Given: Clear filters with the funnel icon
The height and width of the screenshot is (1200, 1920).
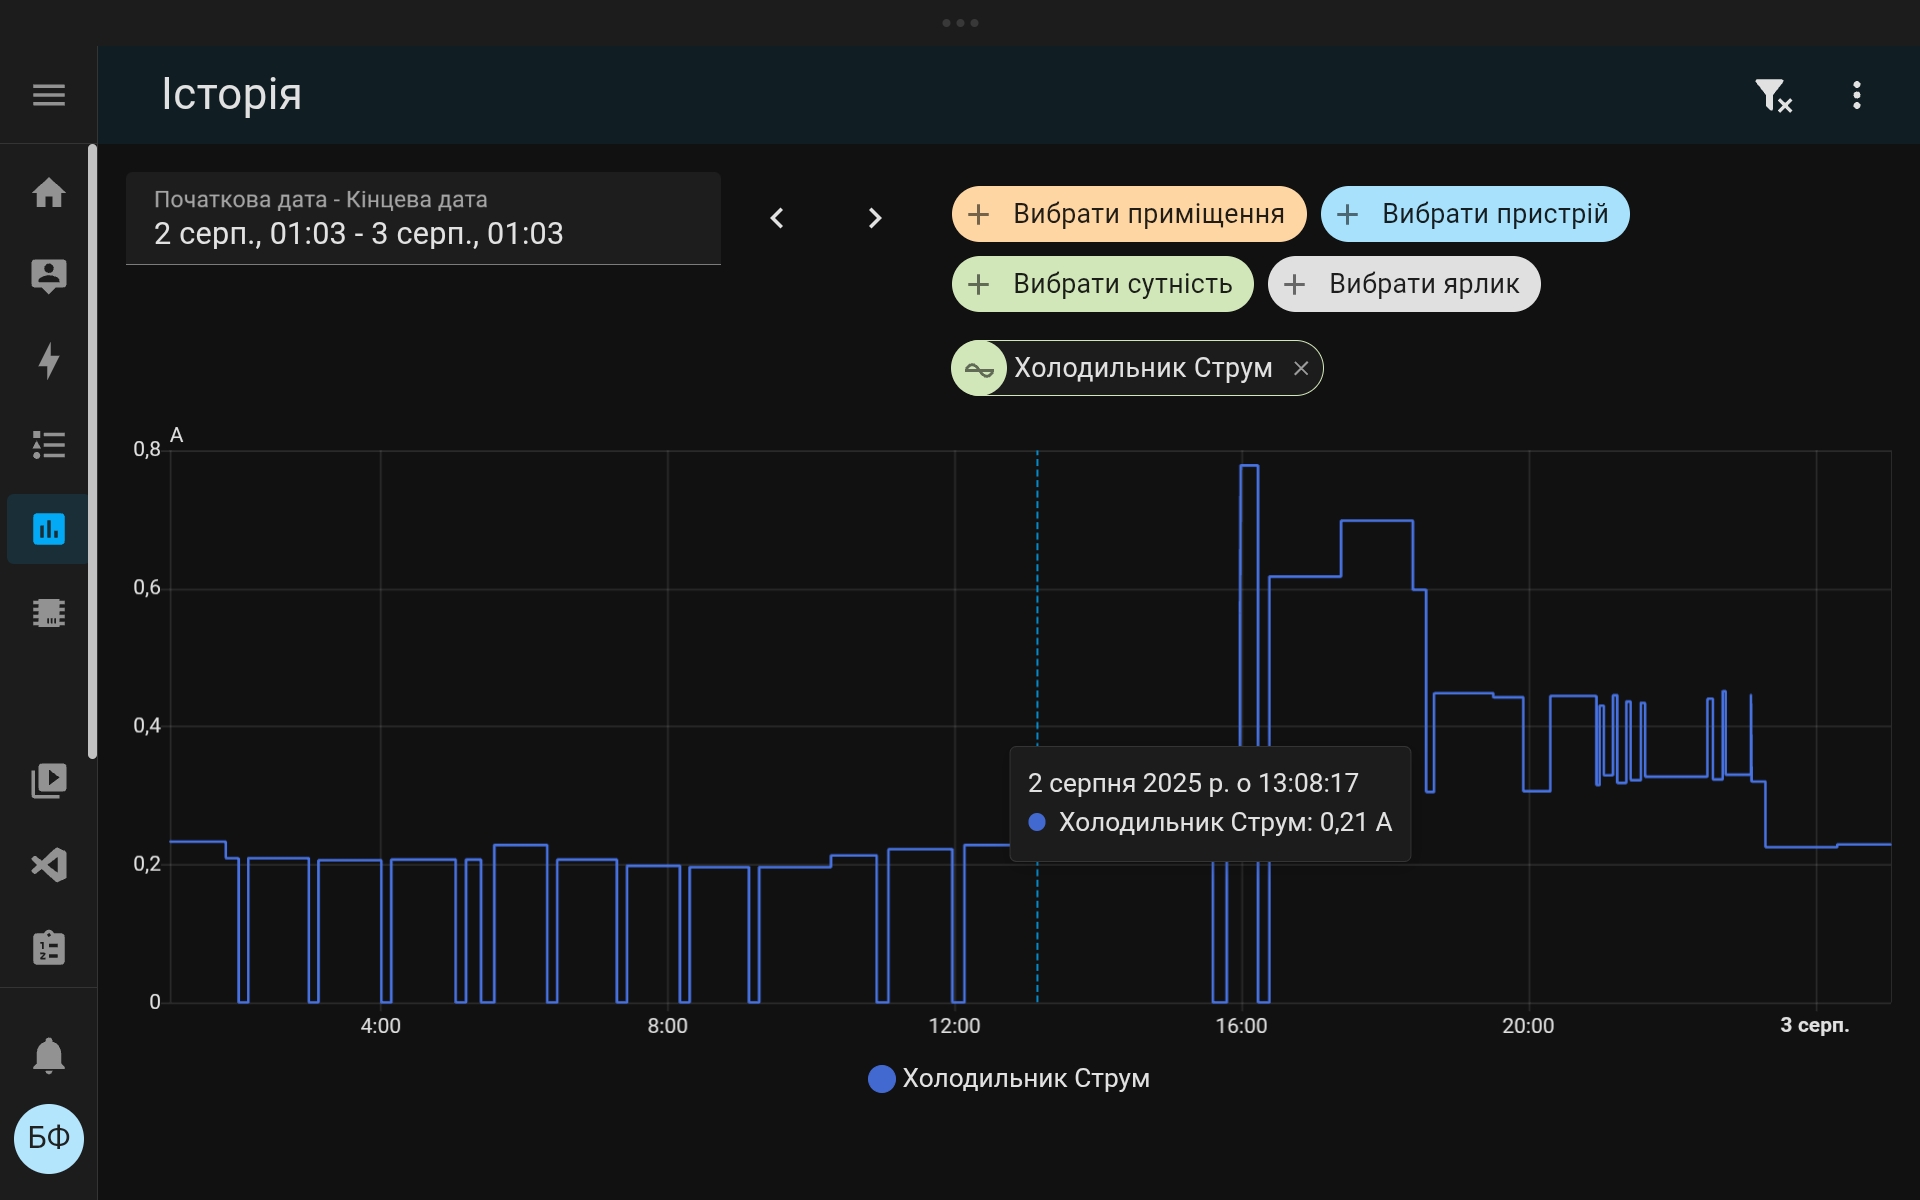Looking at the screenshot, I should coord(1772,96).
